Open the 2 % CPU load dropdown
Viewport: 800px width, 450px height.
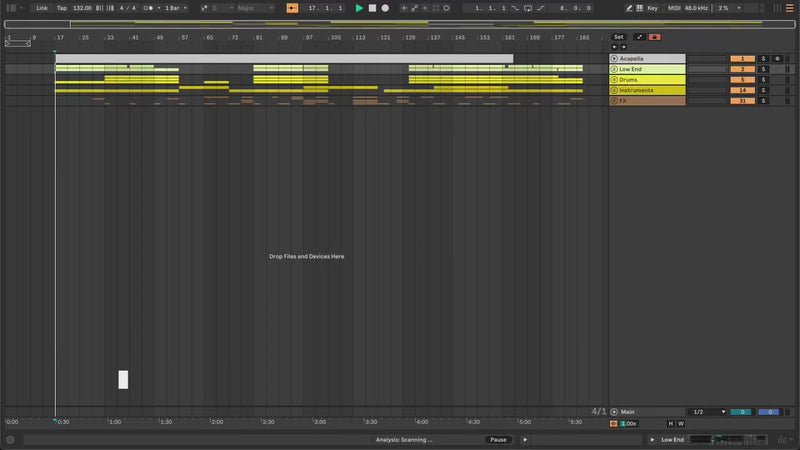tap(729, 8)
